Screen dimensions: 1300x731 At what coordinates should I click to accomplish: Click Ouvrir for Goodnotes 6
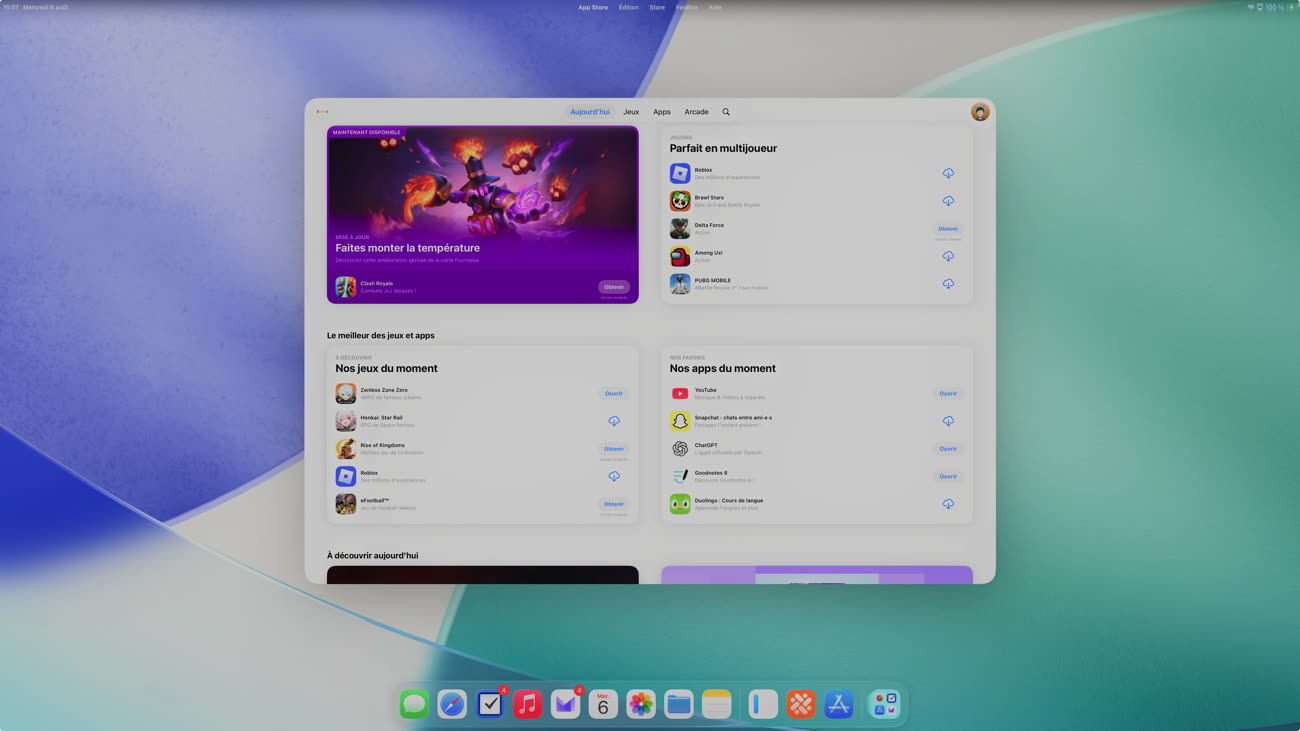[948, 476]
